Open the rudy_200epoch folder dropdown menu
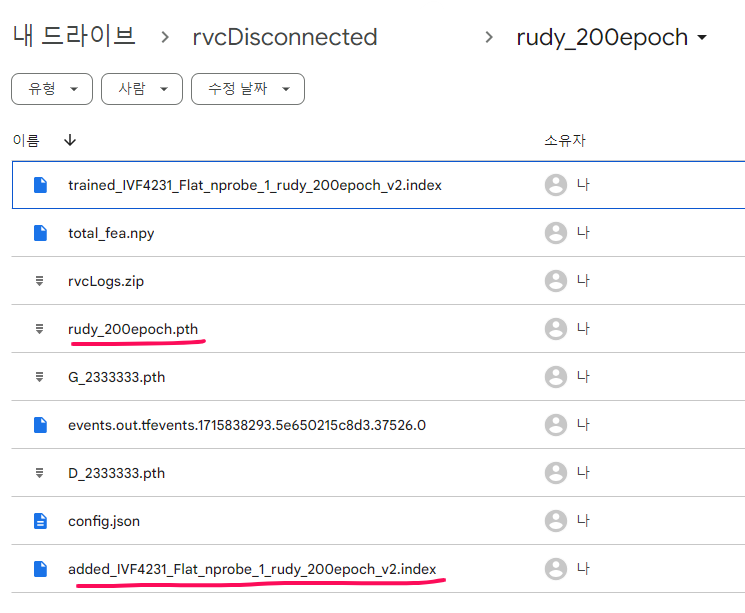 (x=702, y=38)
